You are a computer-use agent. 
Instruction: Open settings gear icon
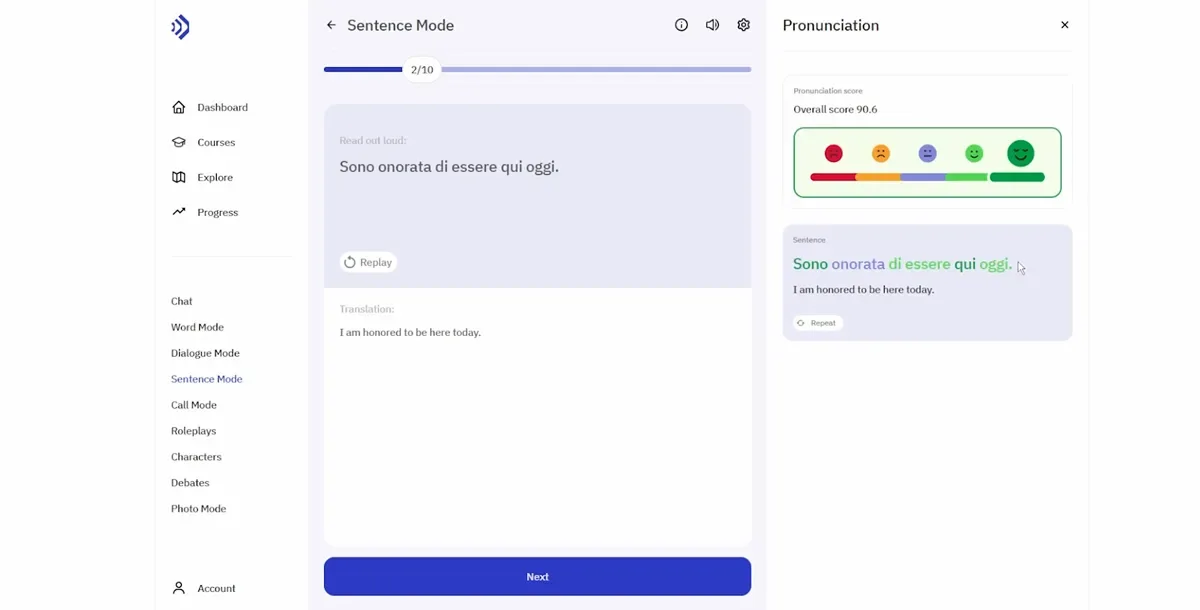[x=743, y=25]
